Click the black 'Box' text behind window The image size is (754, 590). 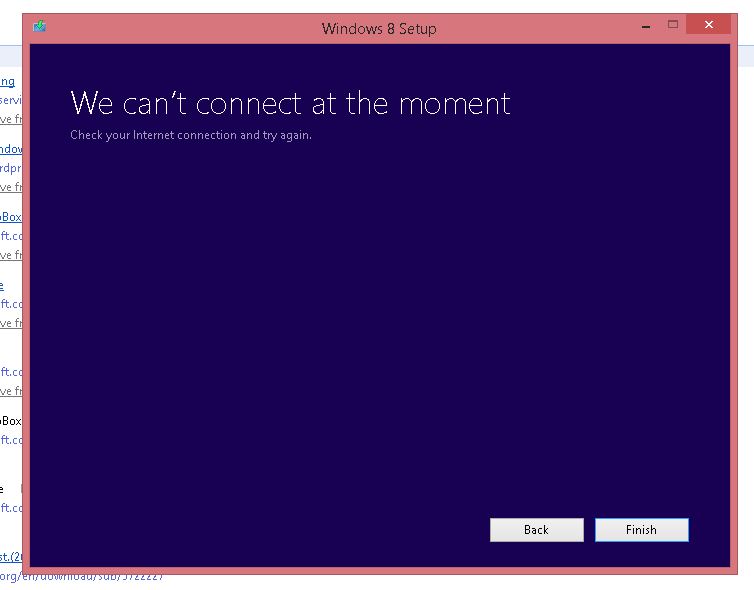click(x=11, y=421)
